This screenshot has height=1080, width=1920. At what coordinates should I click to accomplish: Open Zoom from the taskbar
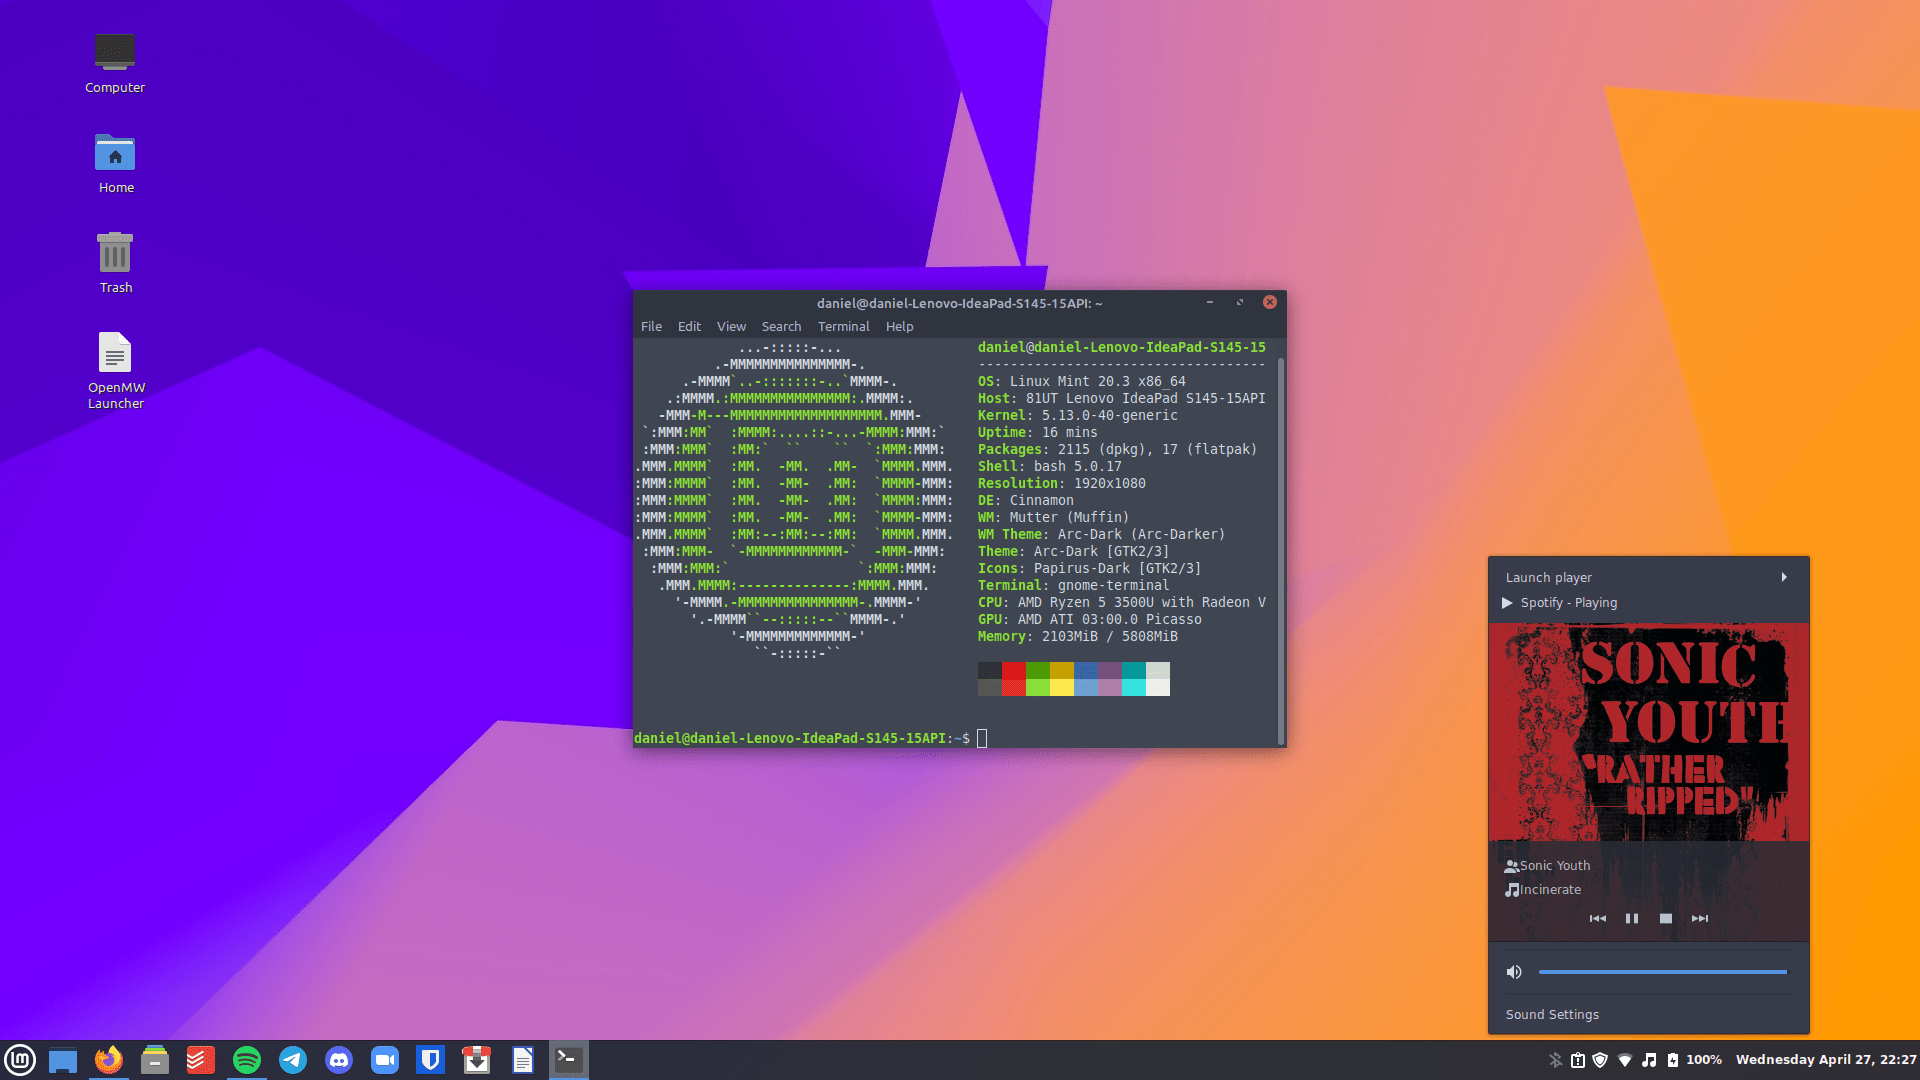[x=385, y=1059]
